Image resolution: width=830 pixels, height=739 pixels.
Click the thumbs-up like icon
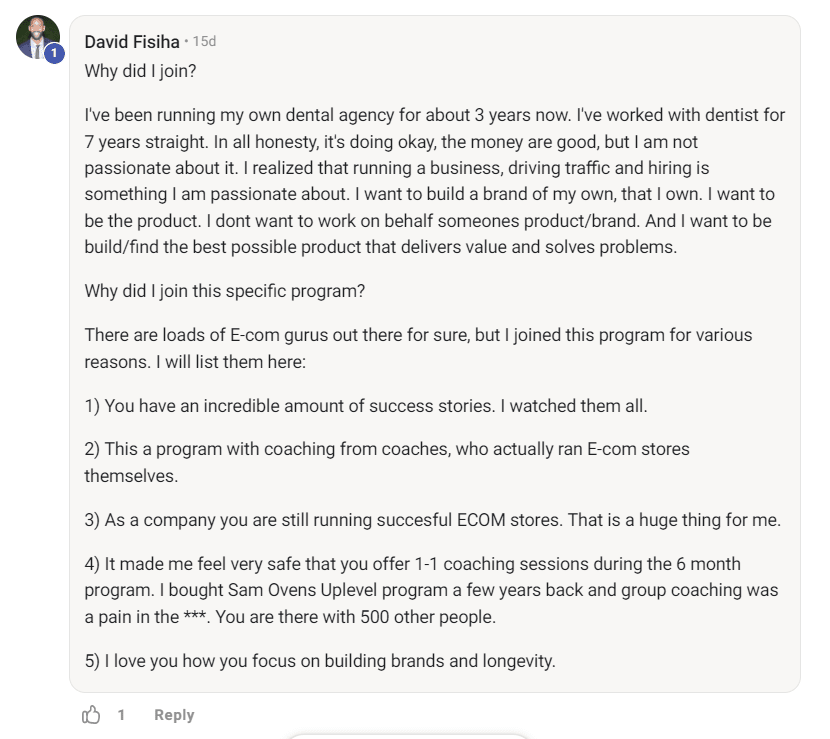pos(91,715)
